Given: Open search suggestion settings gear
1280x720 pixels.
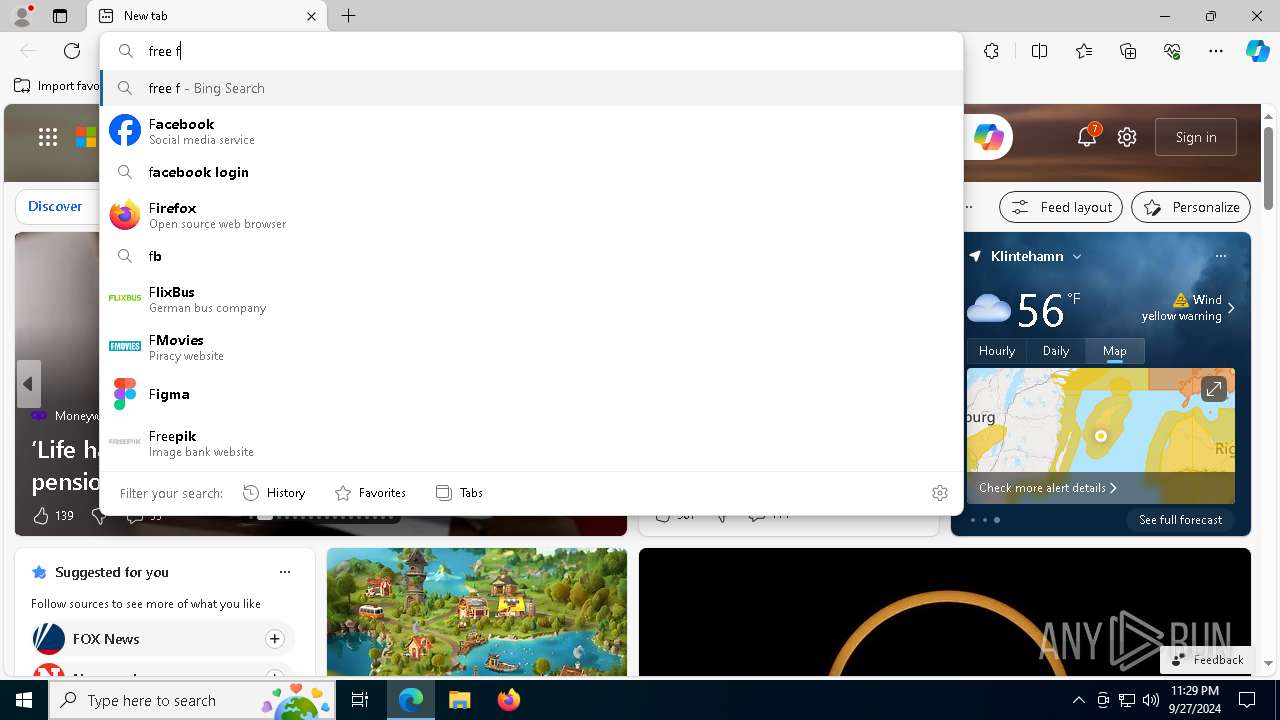Looking at the screenshot, I should (x=939, y=493).
